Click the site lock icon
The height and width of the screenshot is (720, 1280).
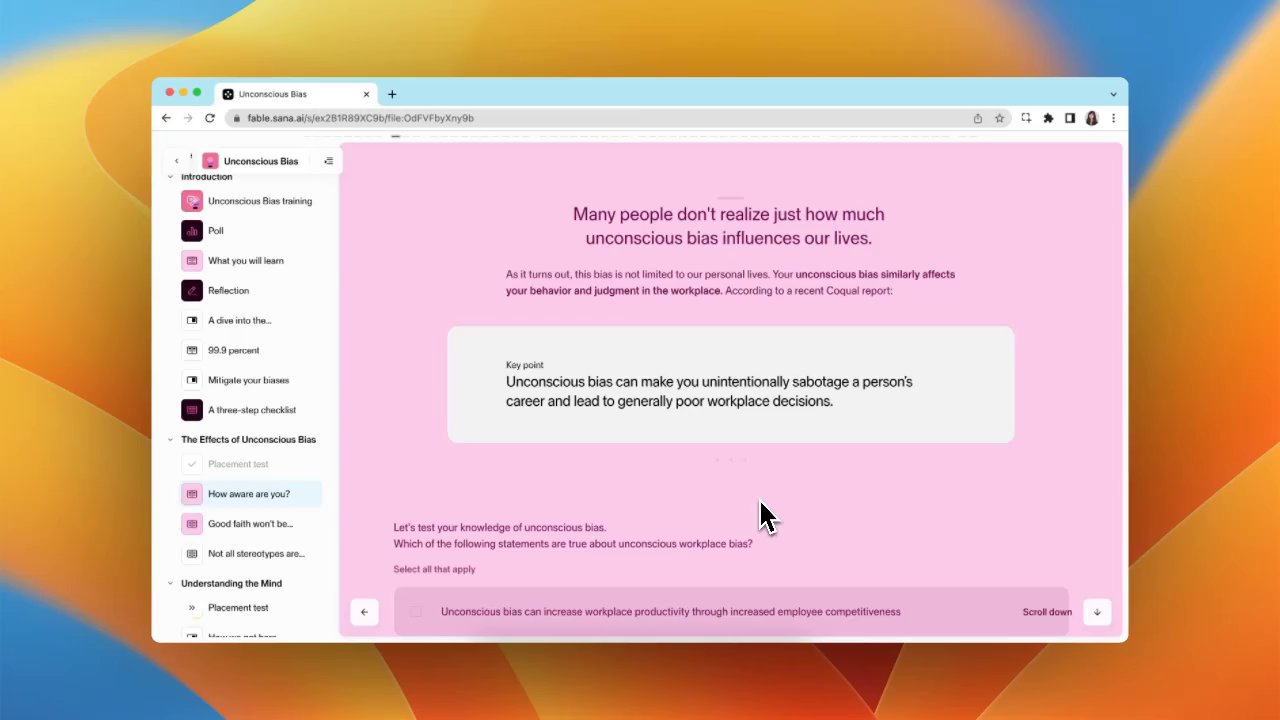tap(235, 118)
